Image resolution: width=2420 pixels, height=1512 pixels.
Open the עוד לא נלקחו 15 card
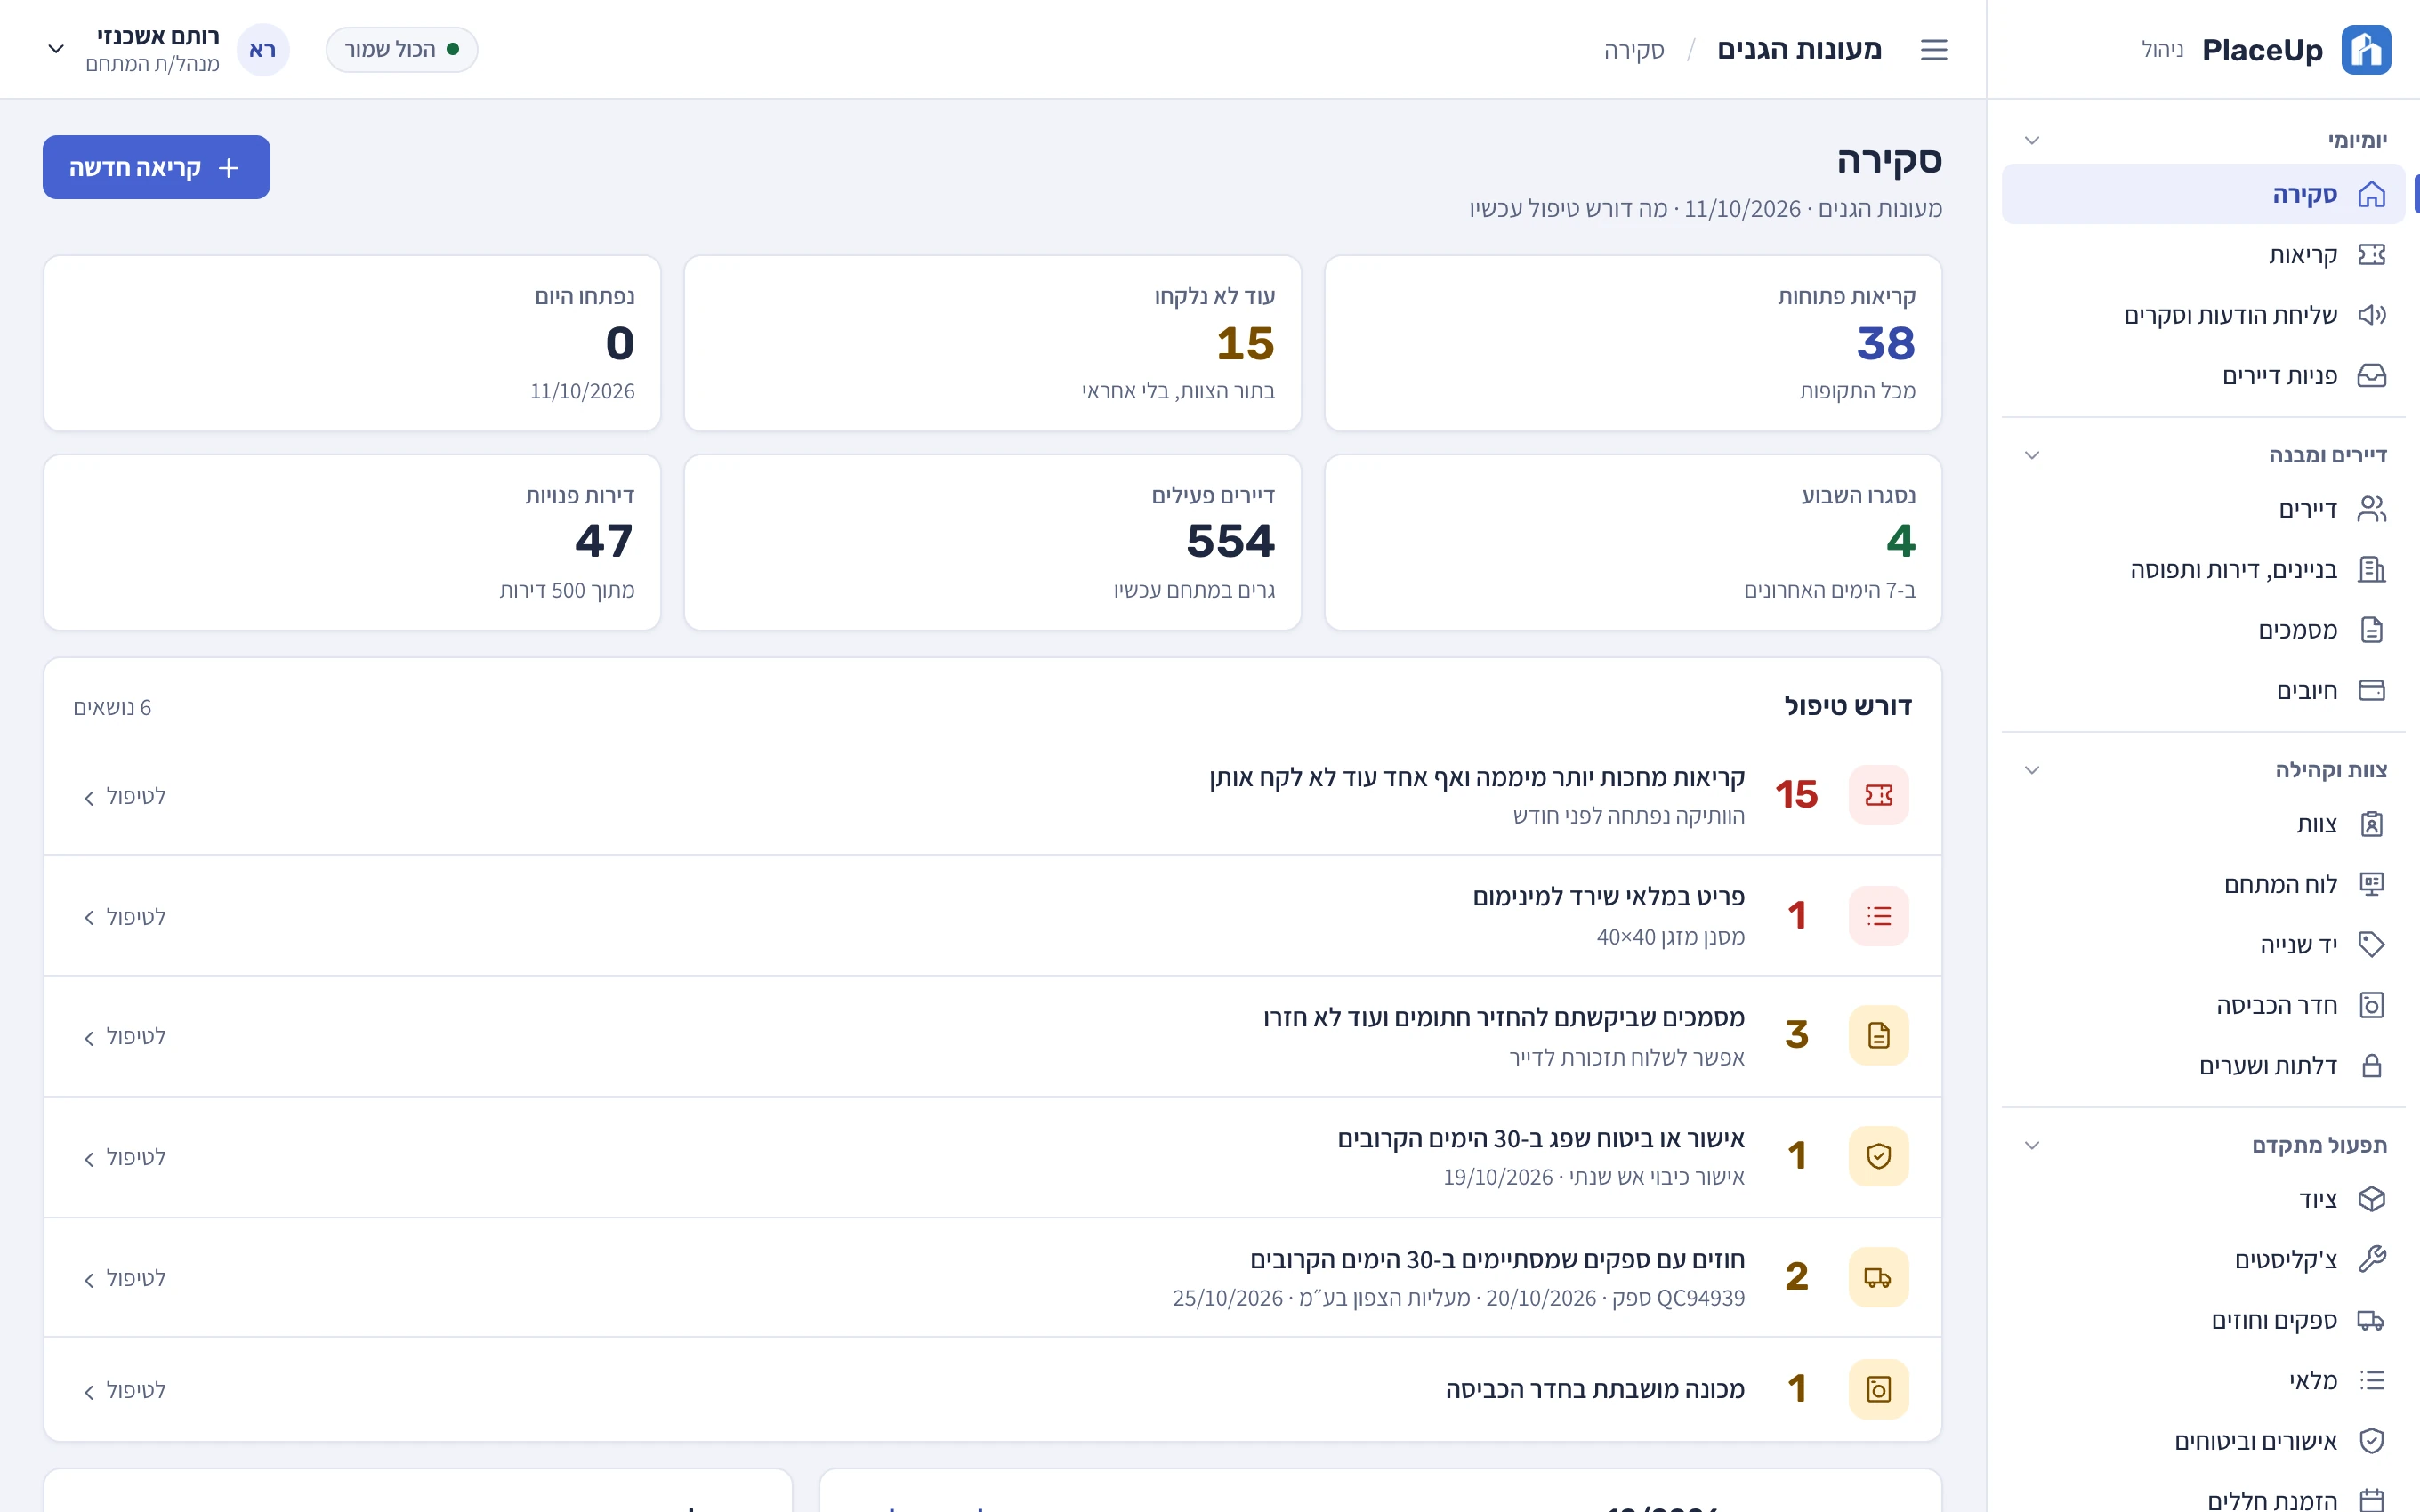(x=992, y=343)
